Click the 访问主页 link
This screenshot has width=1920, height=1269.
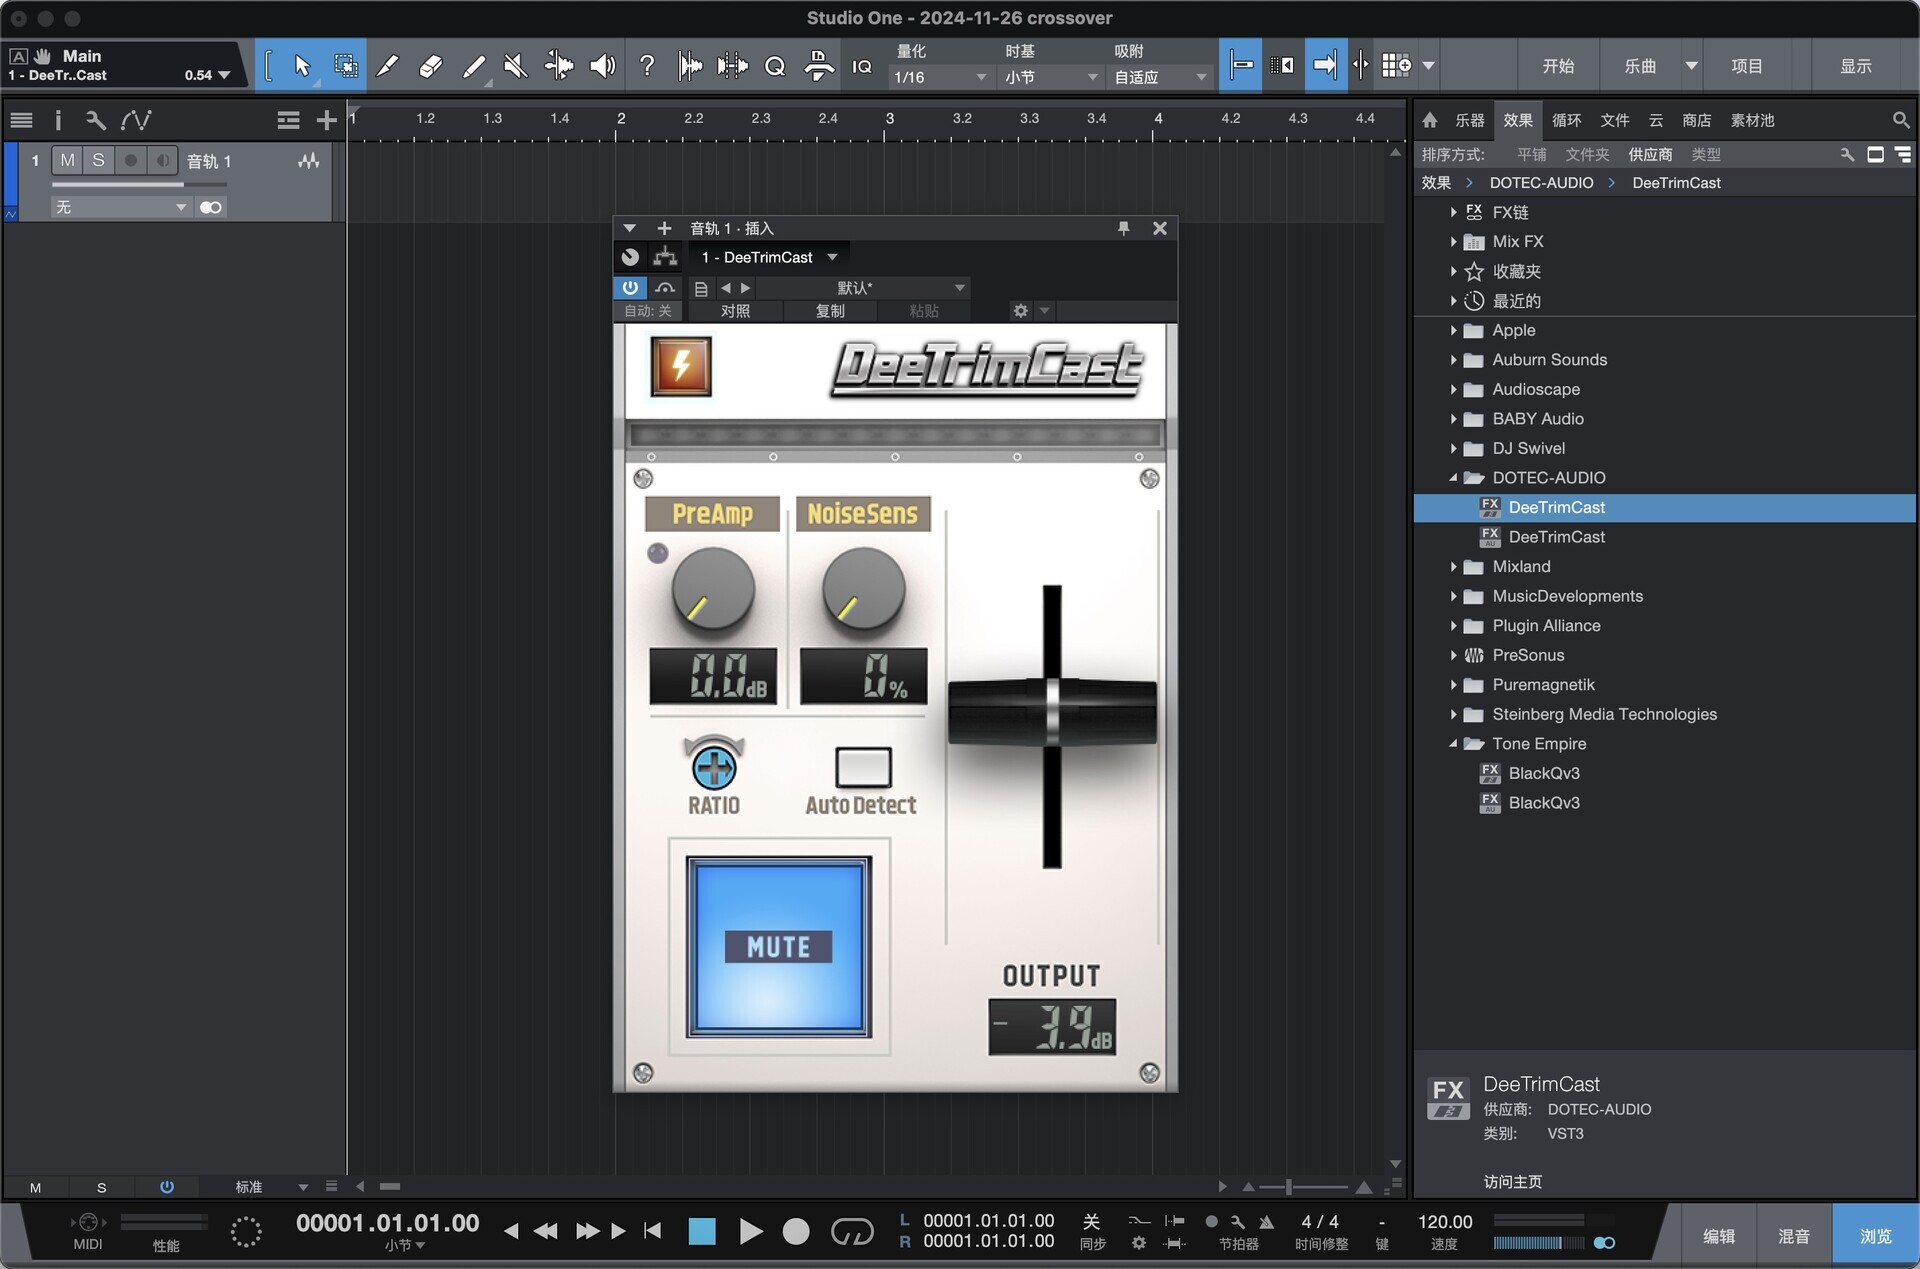[1512, 1182]
